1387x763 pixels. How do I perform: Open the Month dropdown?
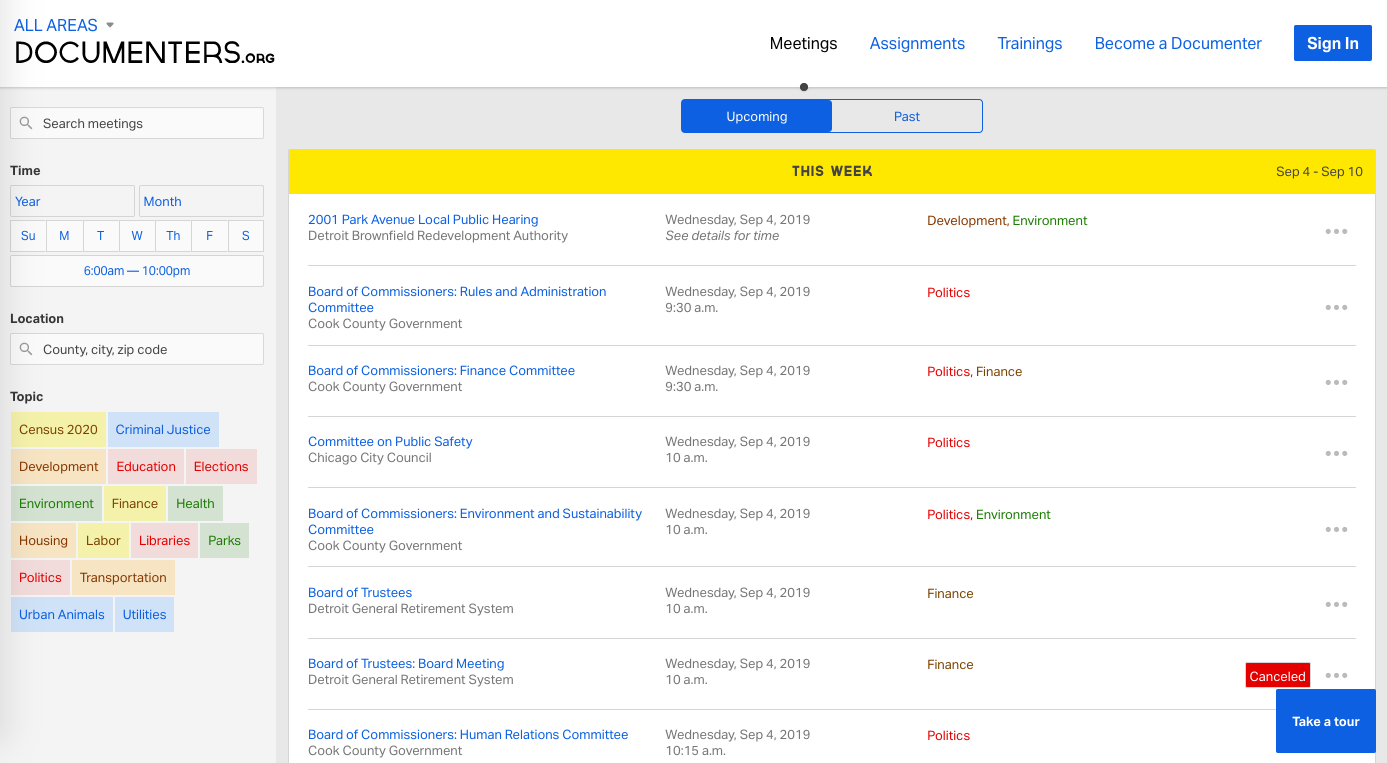201,201
